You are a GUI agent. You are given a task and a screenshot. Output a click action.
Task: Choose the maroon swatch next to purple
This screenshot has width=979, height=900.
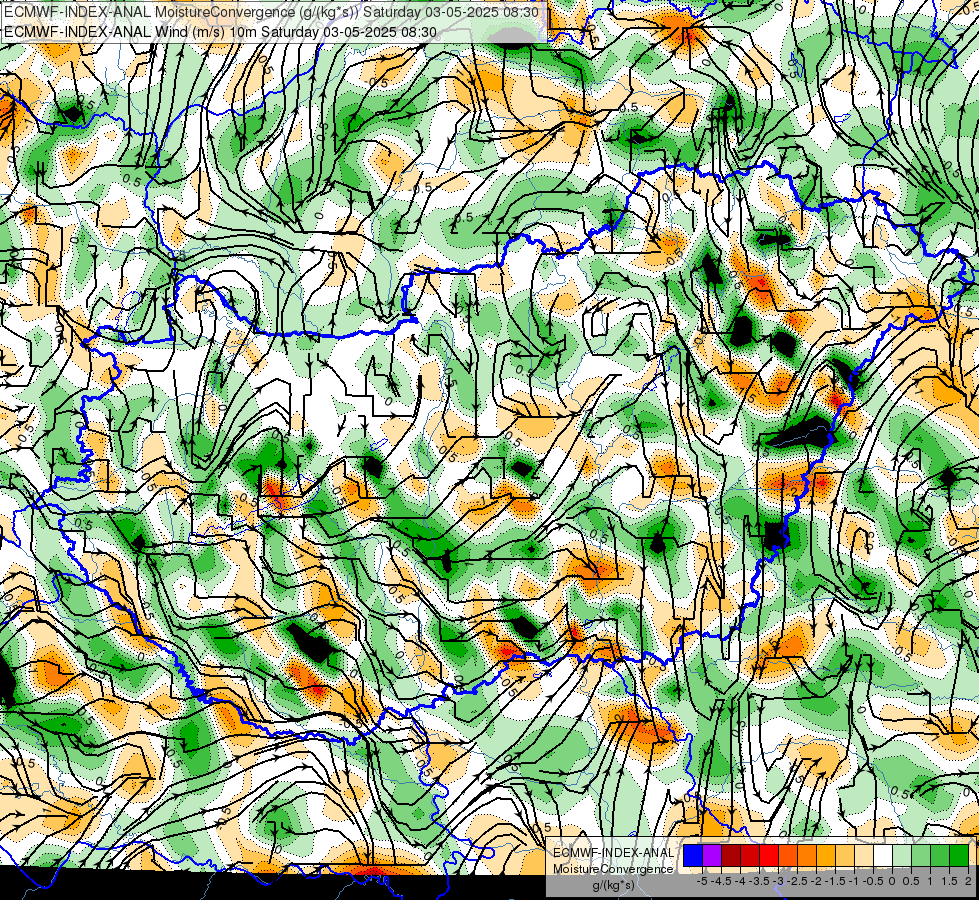(731, 855)
